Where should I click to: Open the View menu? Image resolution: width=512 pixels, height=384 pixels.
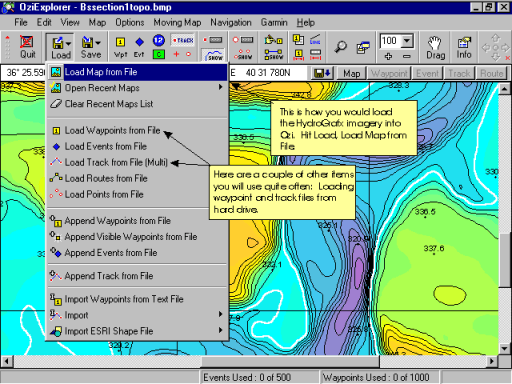pos(70,22)
